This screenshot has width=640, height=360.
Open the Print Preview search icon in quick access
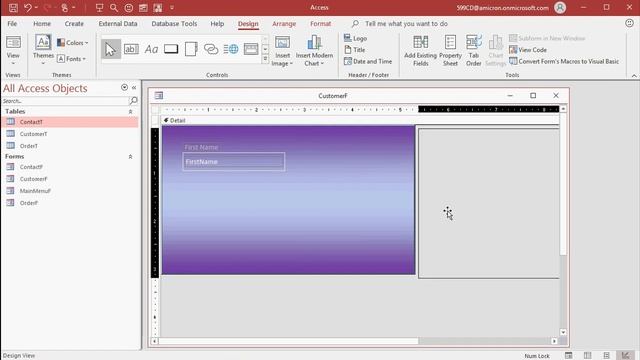tap(114, 7)
